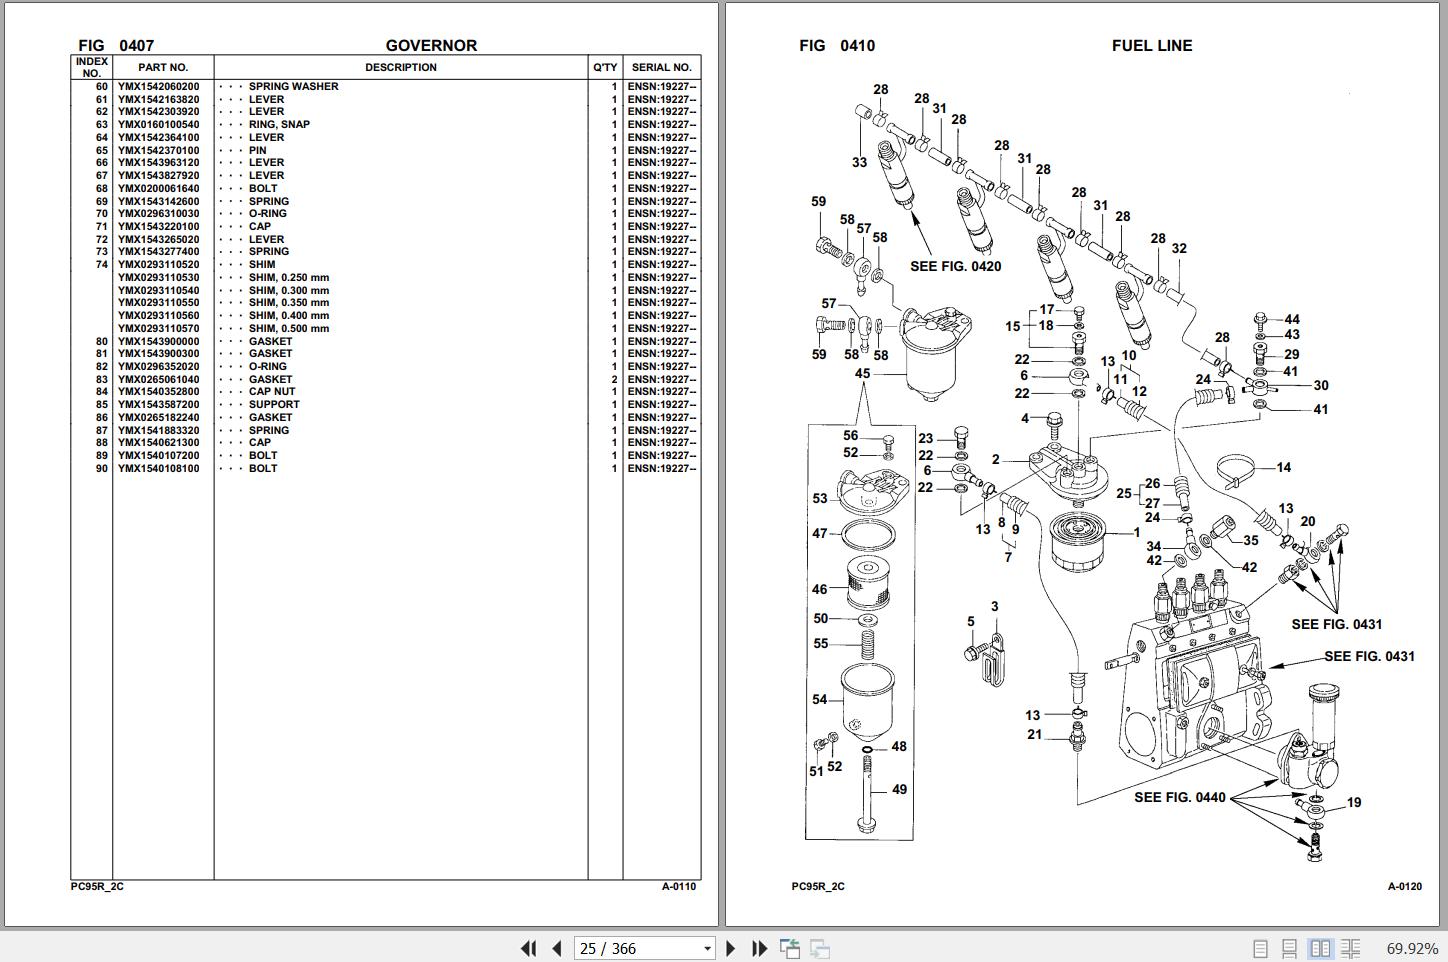The height and width of the screenshot is (962, 1448).
Task: Switch to continuous page view
Action: click(x=1290, y=948)
